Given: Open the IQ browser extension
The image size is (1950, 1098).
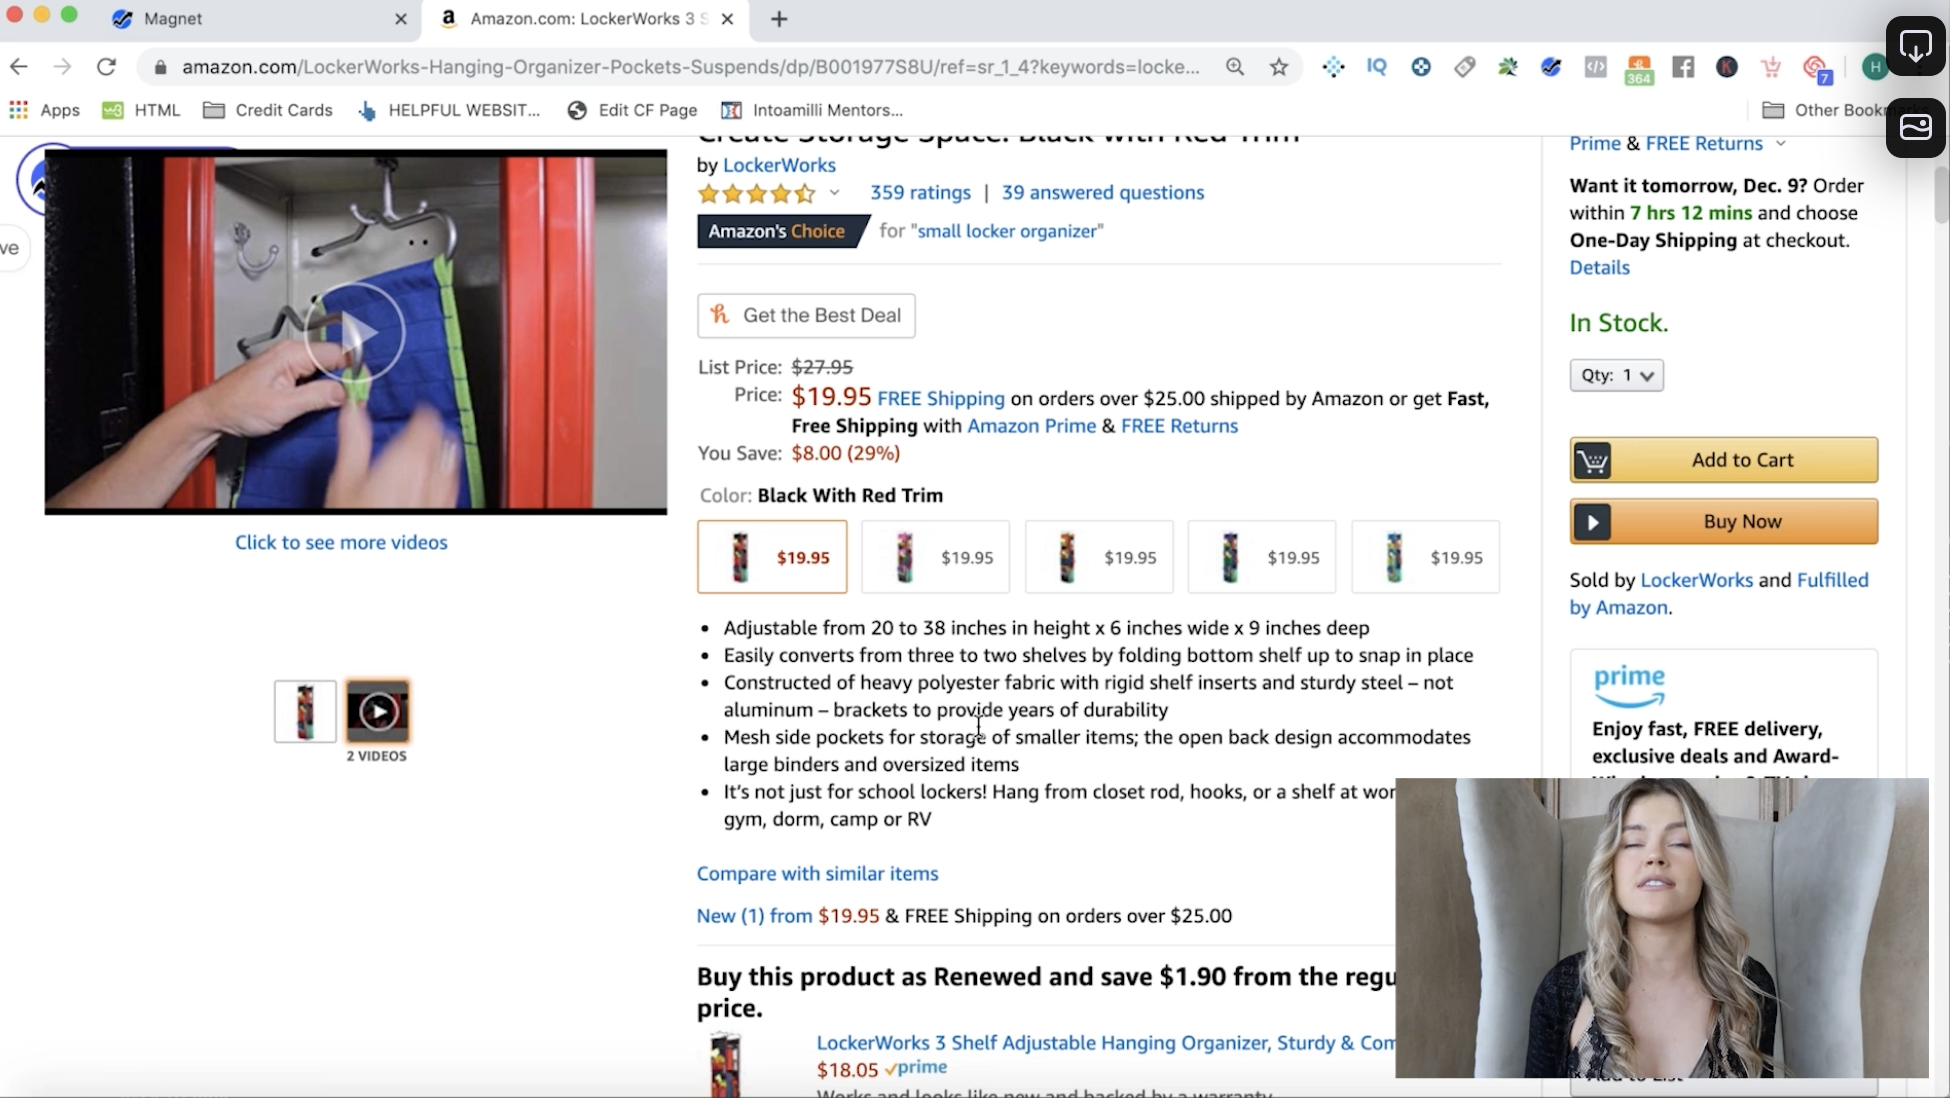Looking at the screenshot, I should [x=1377, y=66].
